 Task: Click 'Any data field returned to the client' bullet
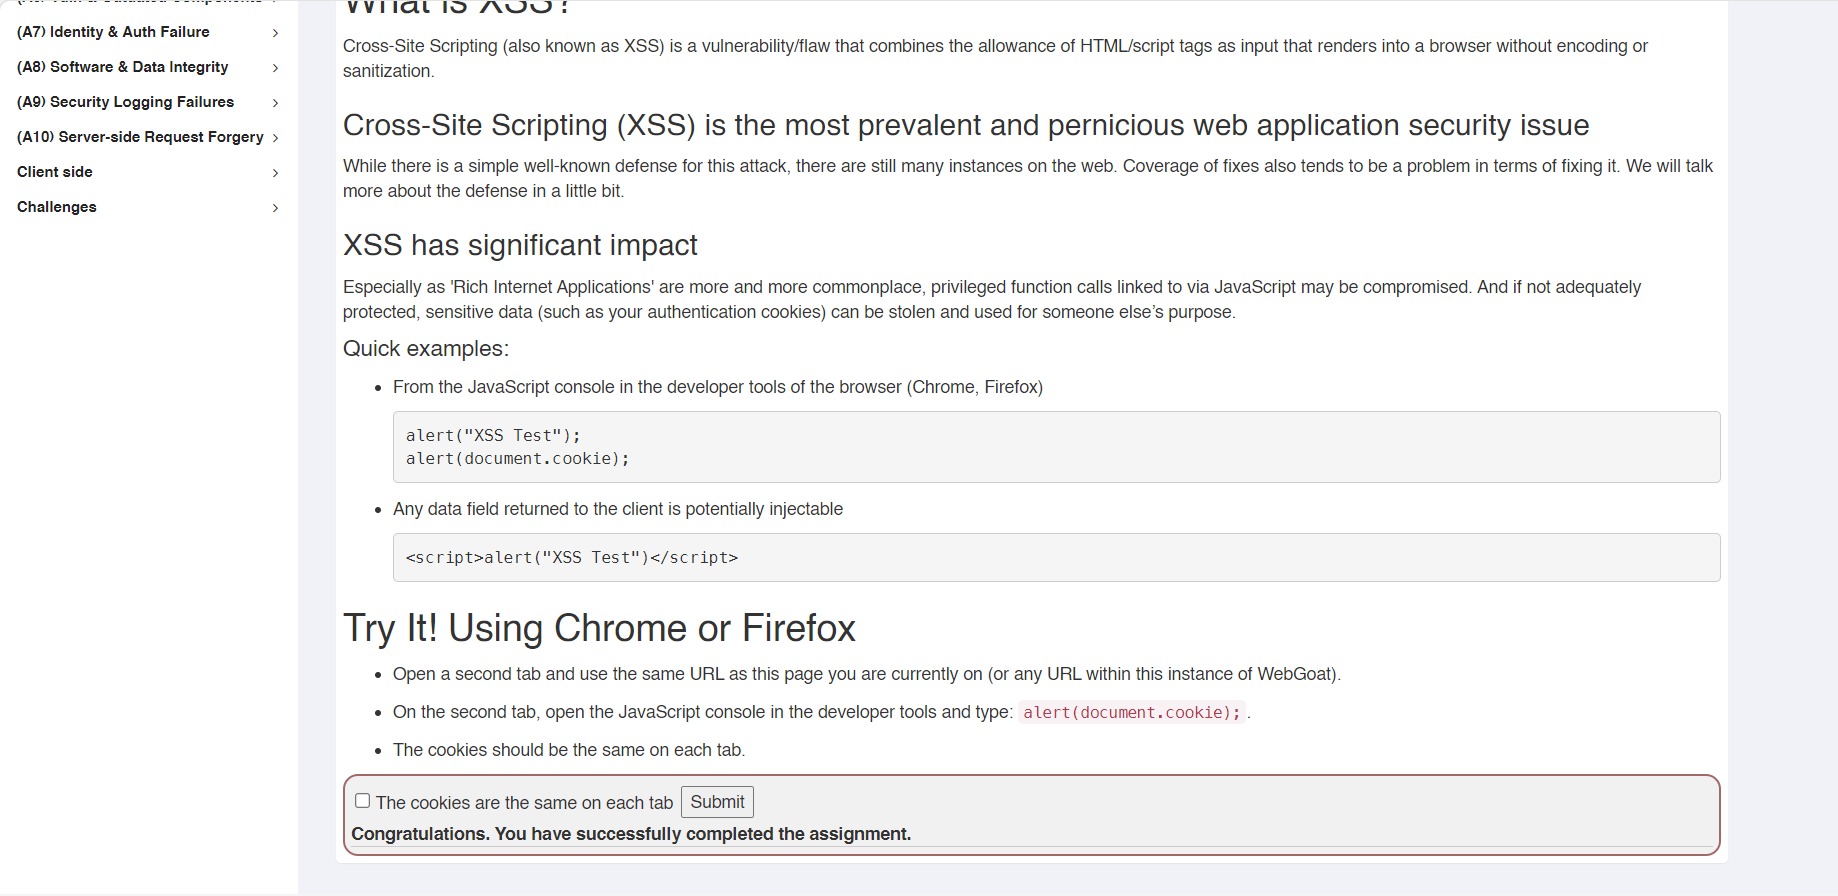(x=618, y=509)
